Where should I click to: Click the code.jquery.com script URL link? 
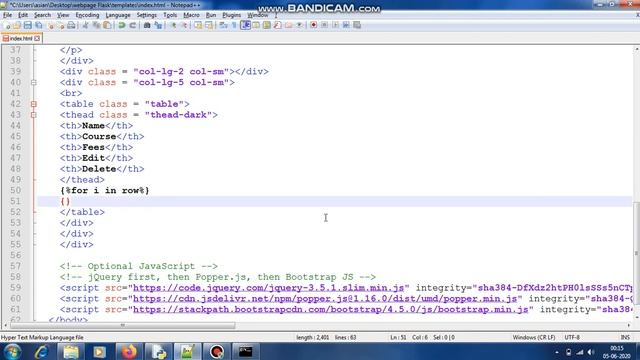coord(269,288)
